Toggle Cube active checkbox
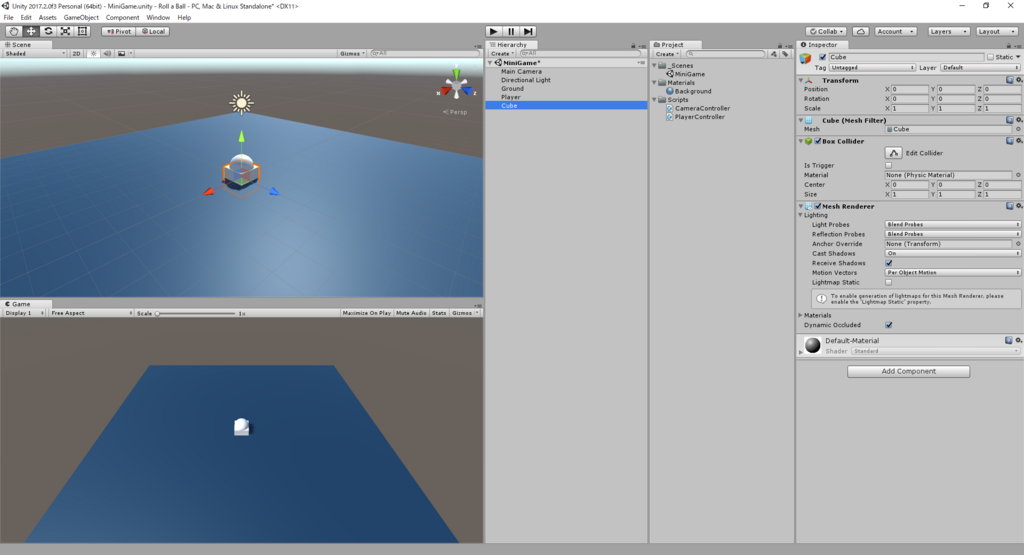1024x555 pixels. click(822, 57)
